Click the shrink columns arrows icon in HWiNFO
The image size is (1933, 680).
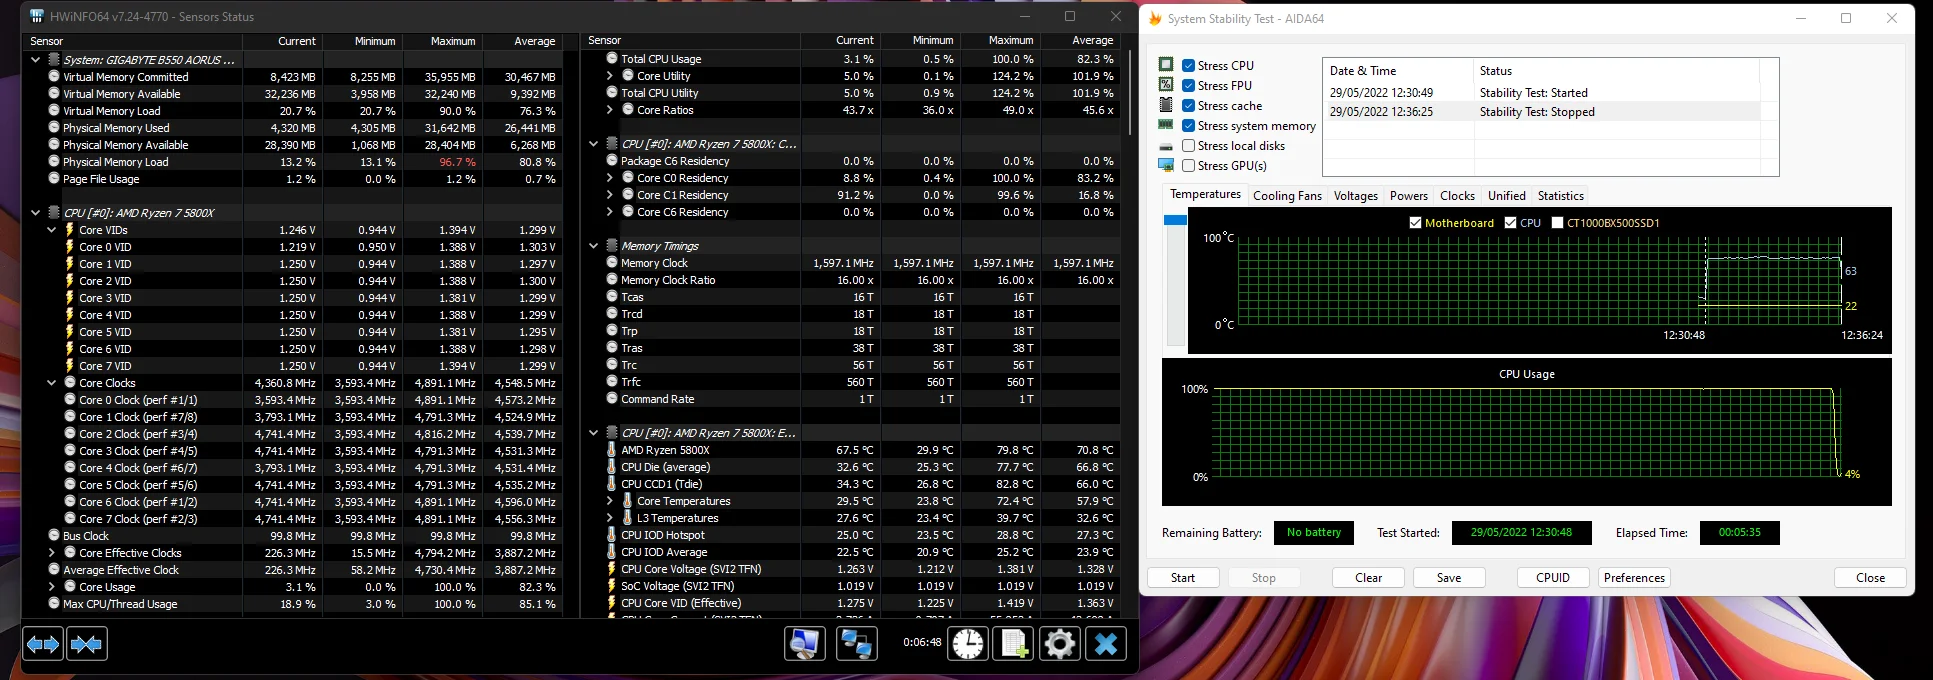pos(87,644)
